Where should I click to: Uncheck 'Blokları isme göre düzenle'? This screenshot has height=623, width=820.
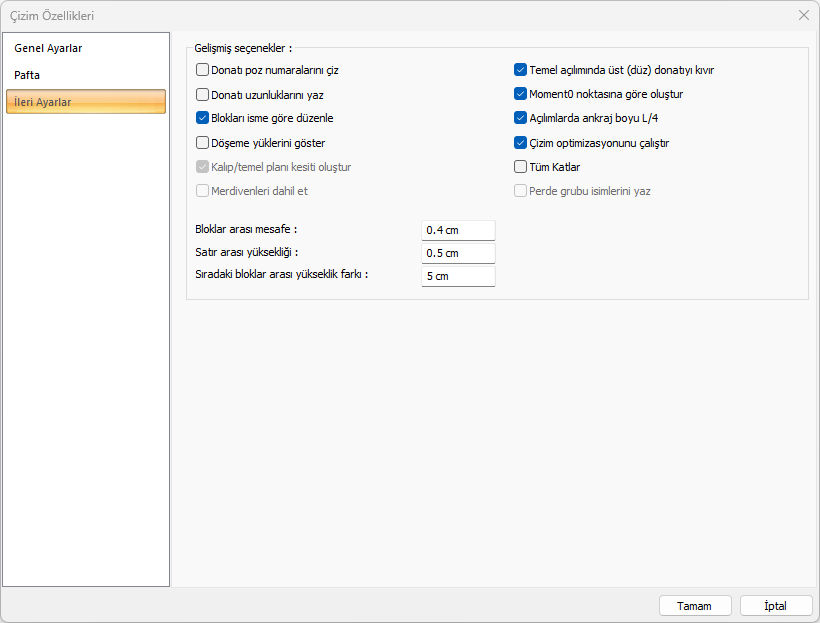click(203, 119)
